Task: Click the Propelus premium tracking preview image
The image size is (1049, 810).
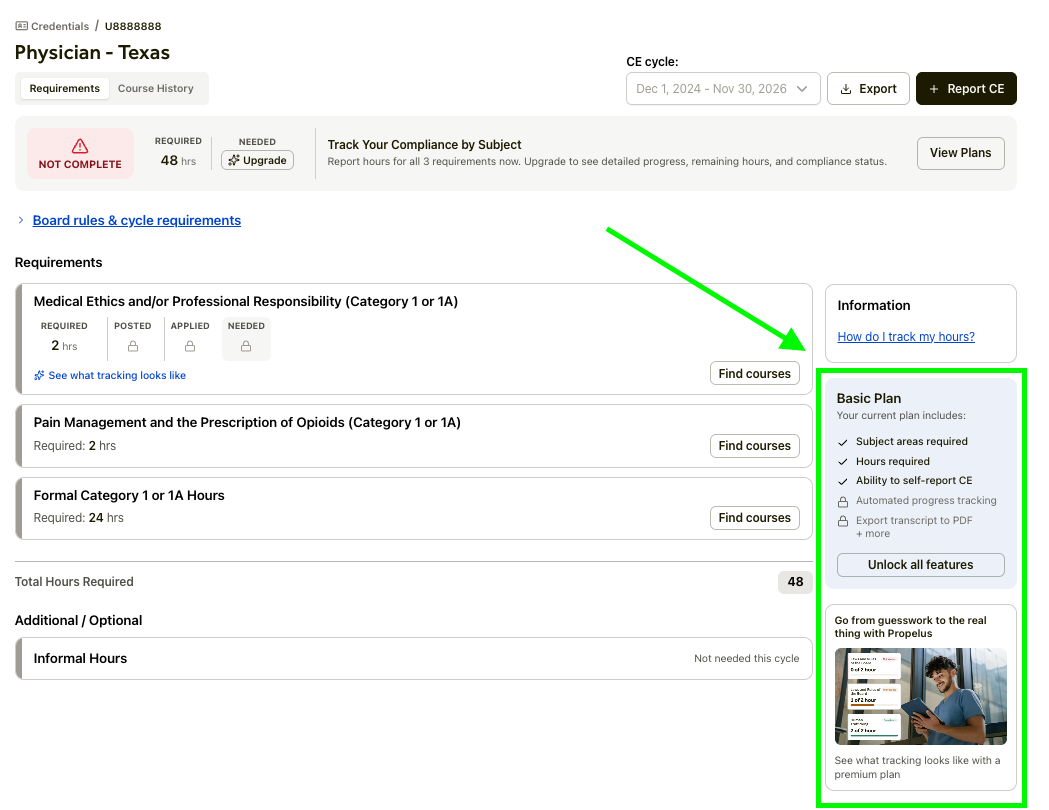Action: click(x=920, y=696)
